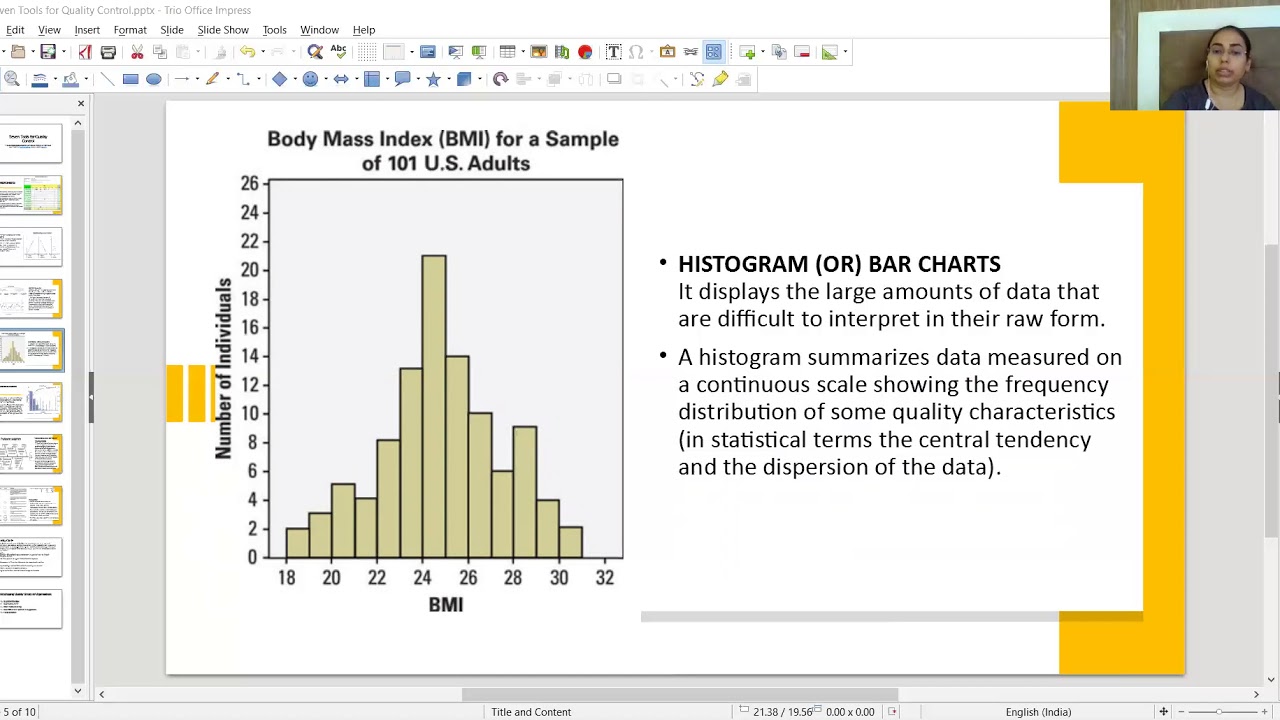The image size is (1280, 720).
Task: Open the Format menu
Action: pos(130,30)
